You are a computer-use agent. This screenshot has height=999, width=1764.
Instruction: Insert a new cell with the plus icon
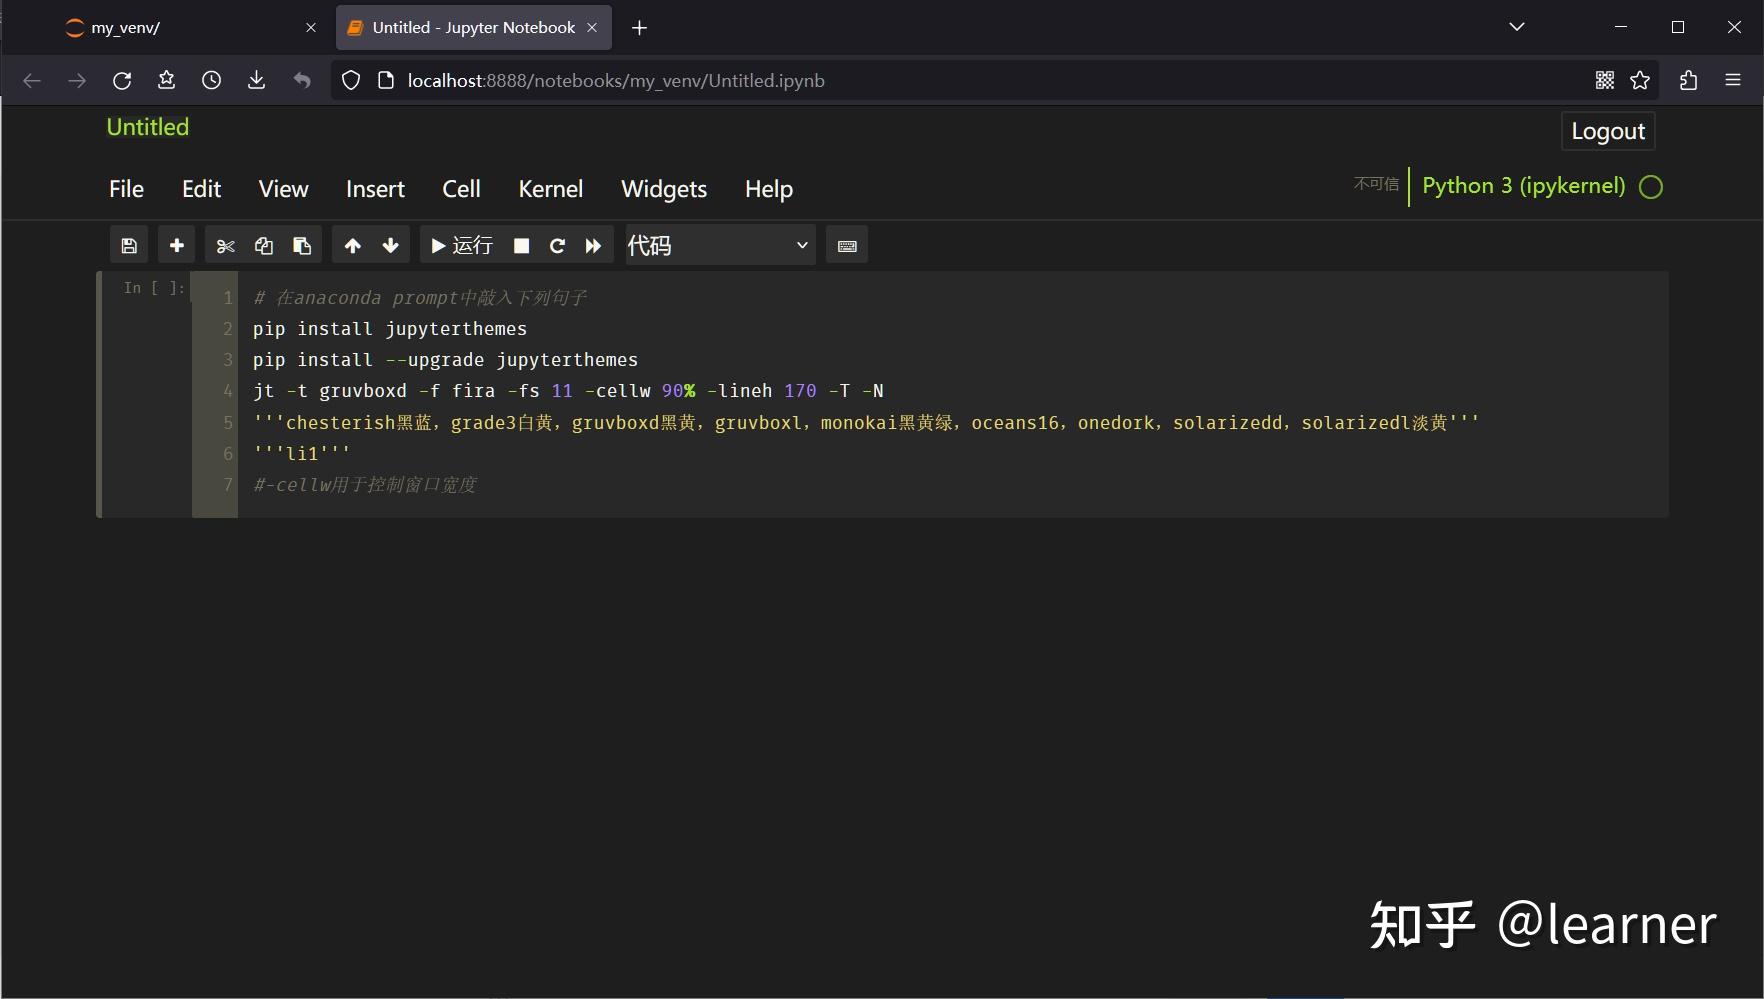(176, 245)
